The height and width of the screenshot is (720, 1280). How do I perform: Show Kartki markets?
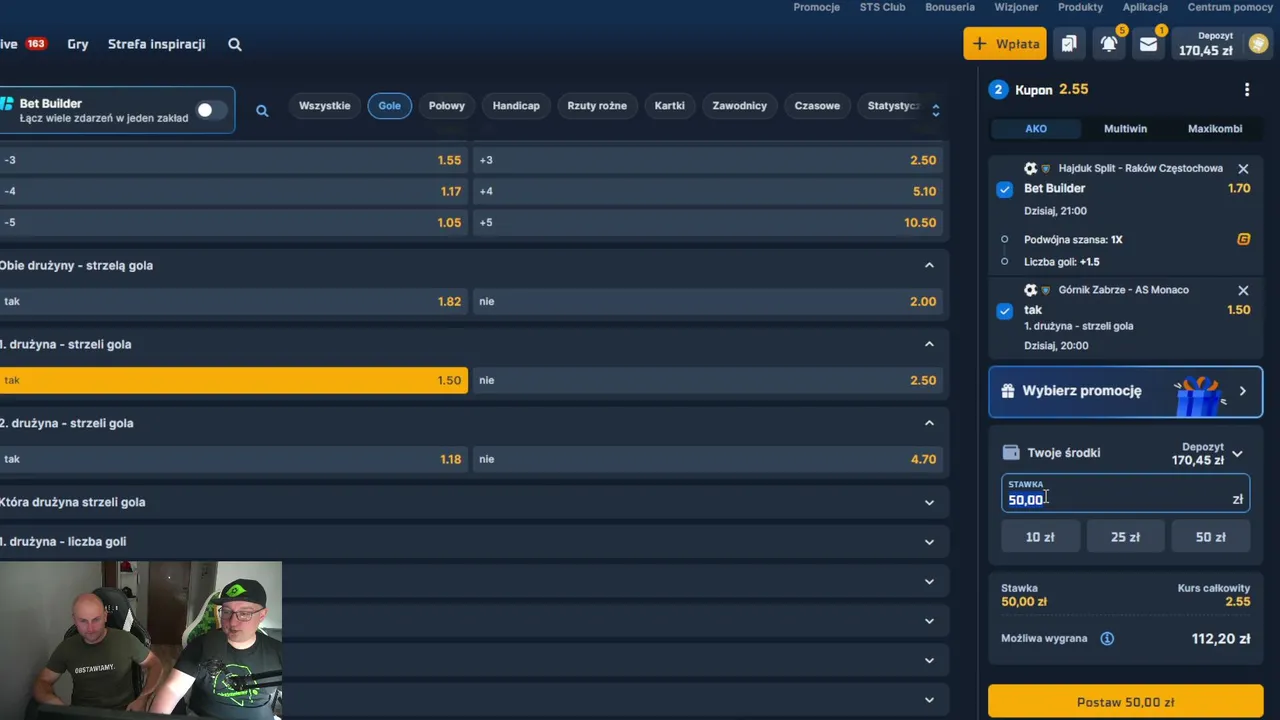point(670,106)
